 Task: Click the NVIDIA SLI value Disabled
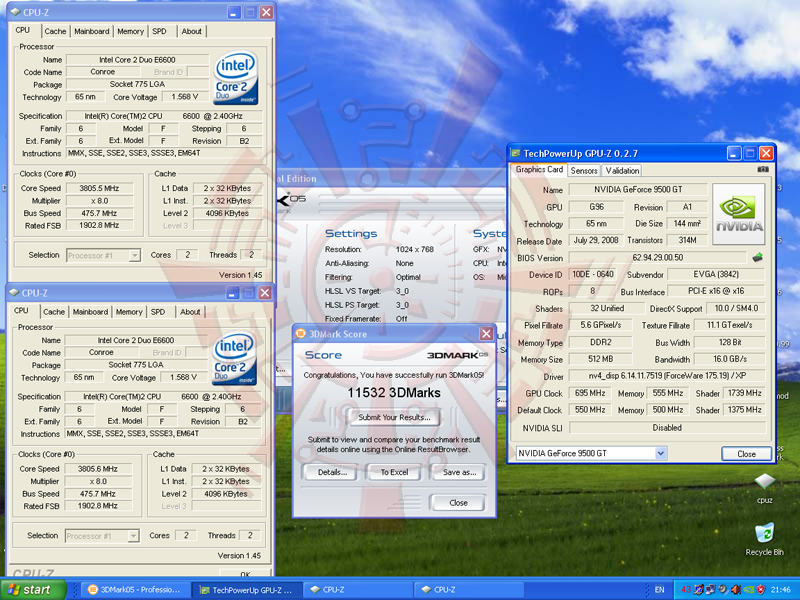[667, 428]
